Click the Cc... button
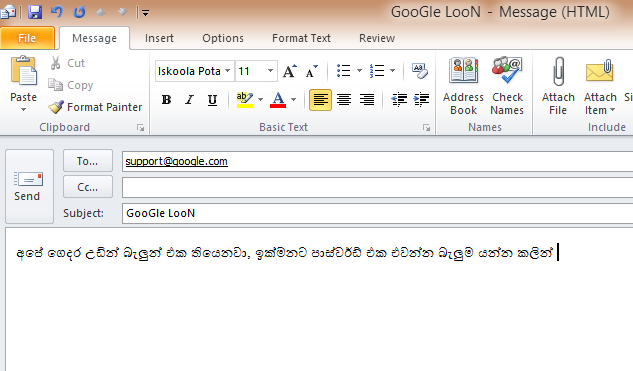Image resolution: width=633 pixels, height=371 pixels. click(88, 187)
